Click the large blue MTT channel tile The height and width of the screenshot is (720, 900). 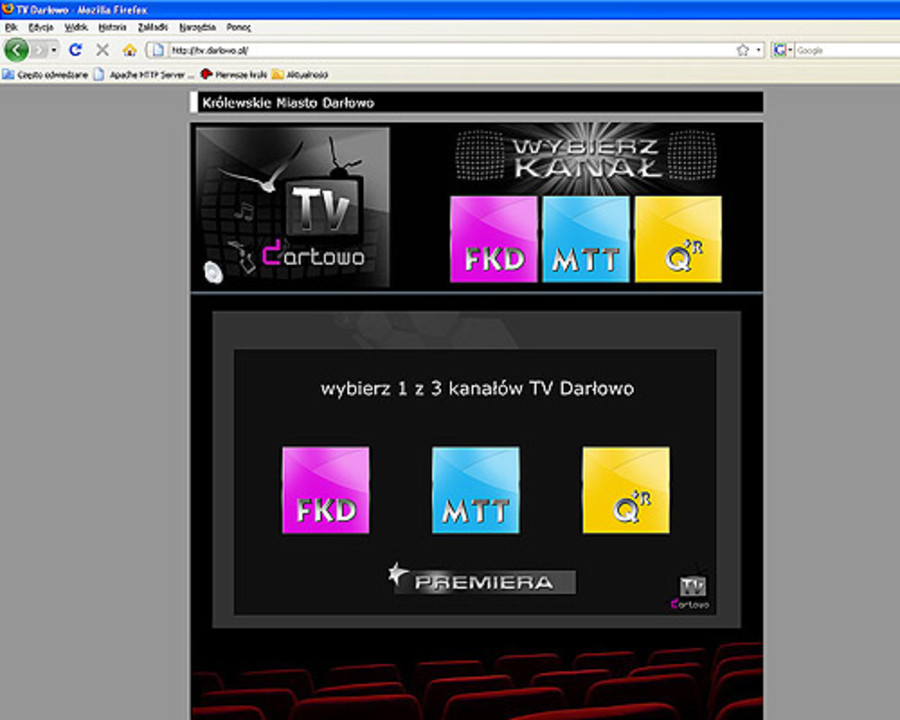click(x=476, y=490)
